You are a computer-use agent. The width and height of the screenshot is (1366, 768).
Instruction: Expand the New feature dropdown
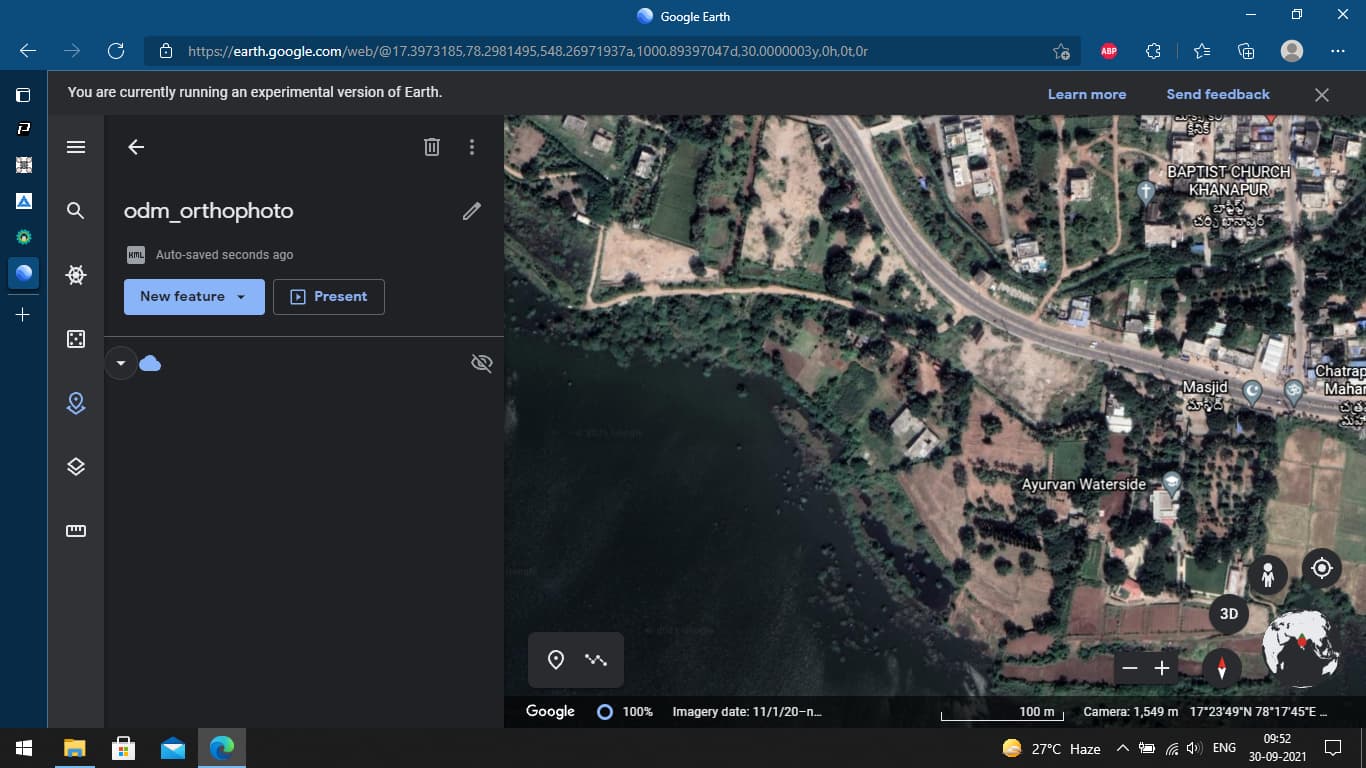tap(241, 296)
